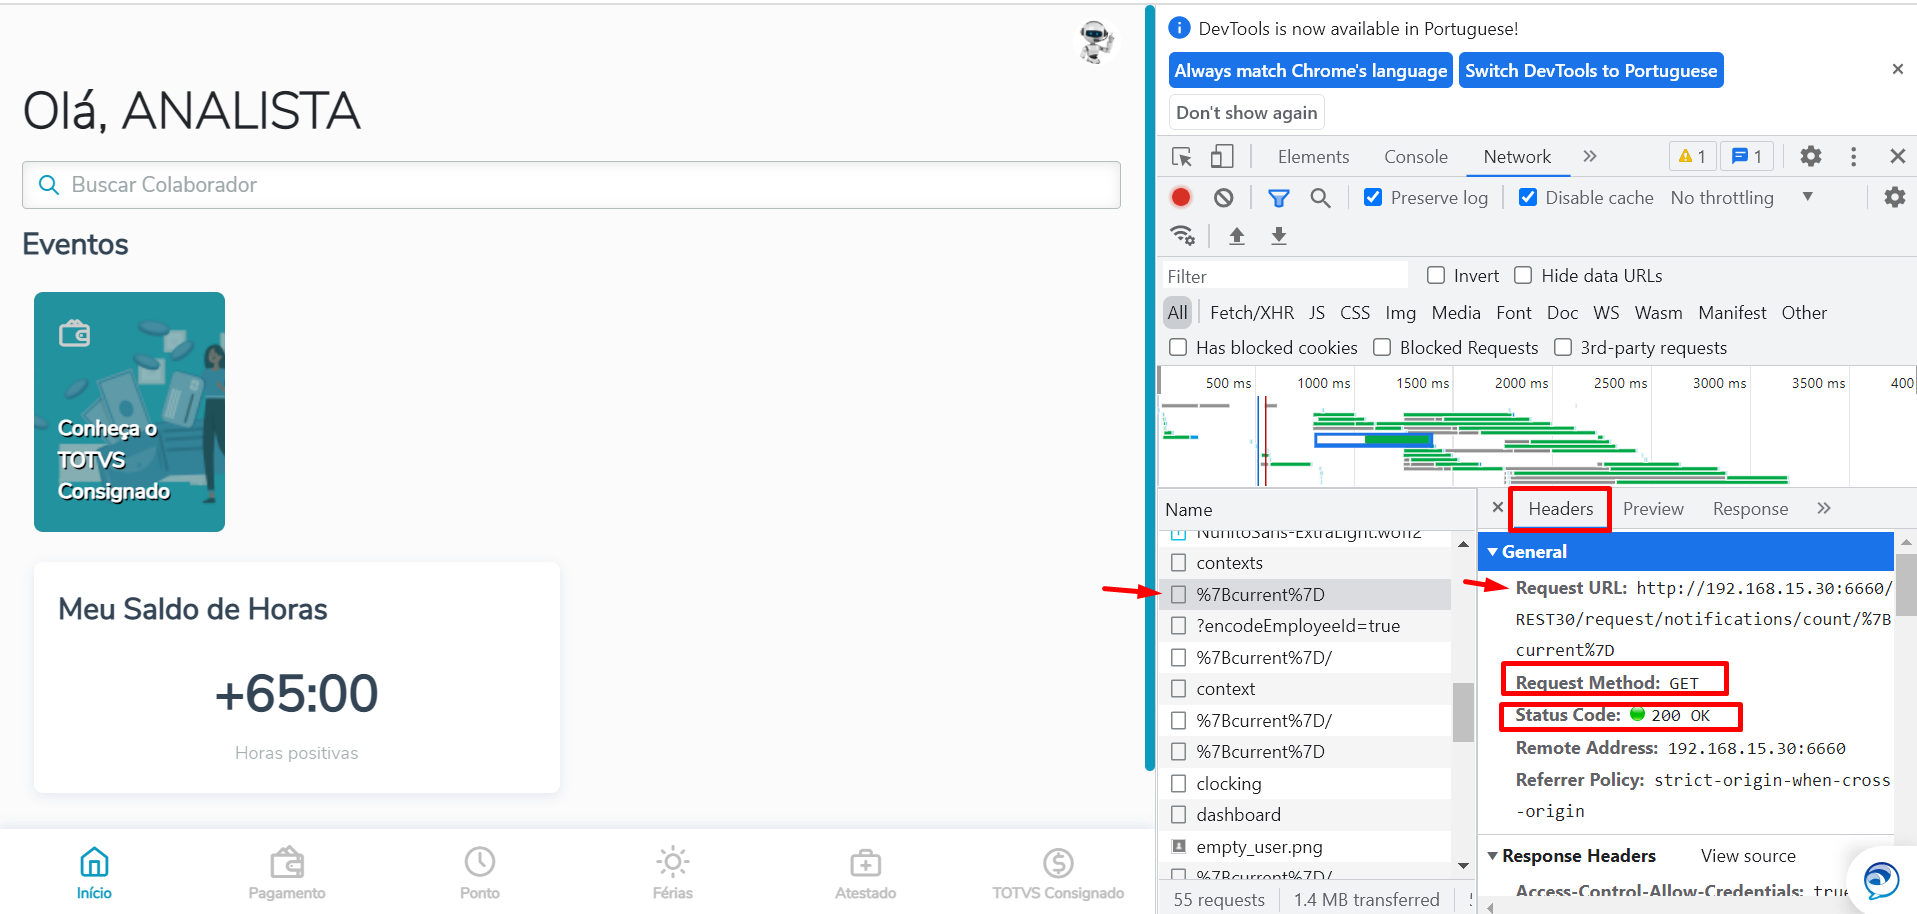The image size is (1917, 914).
Task: Open the Atestado section
Action: pyautogui.click(x=866, y=873)
